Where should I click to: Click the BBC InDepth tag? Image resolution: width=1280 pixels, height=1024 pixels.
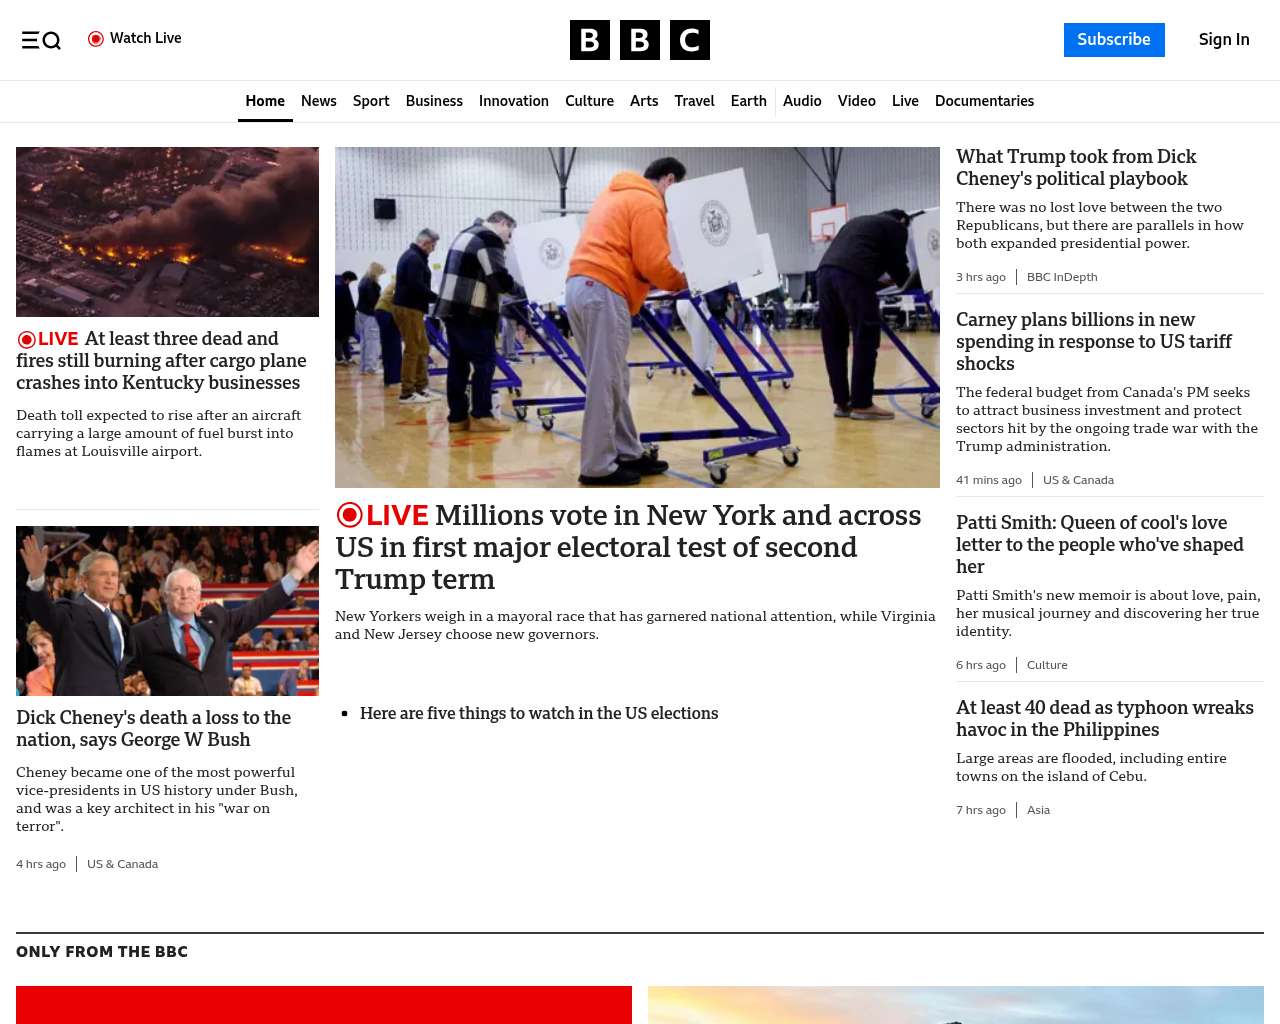[x=1061, y=277]
